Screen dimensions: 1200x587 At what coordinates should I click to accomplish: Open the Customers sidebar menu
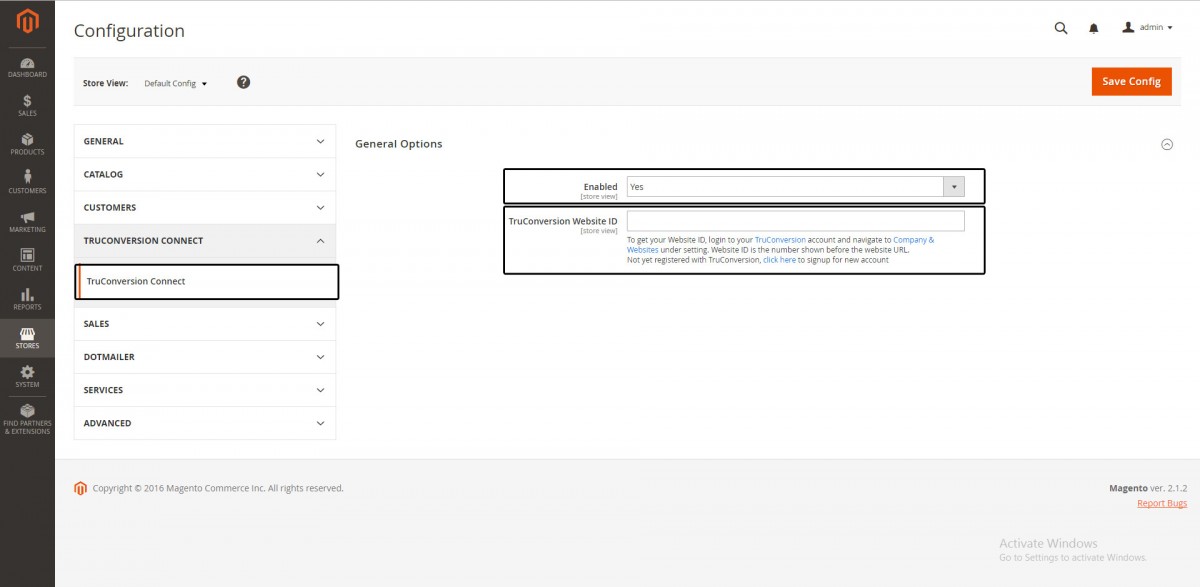27,183
